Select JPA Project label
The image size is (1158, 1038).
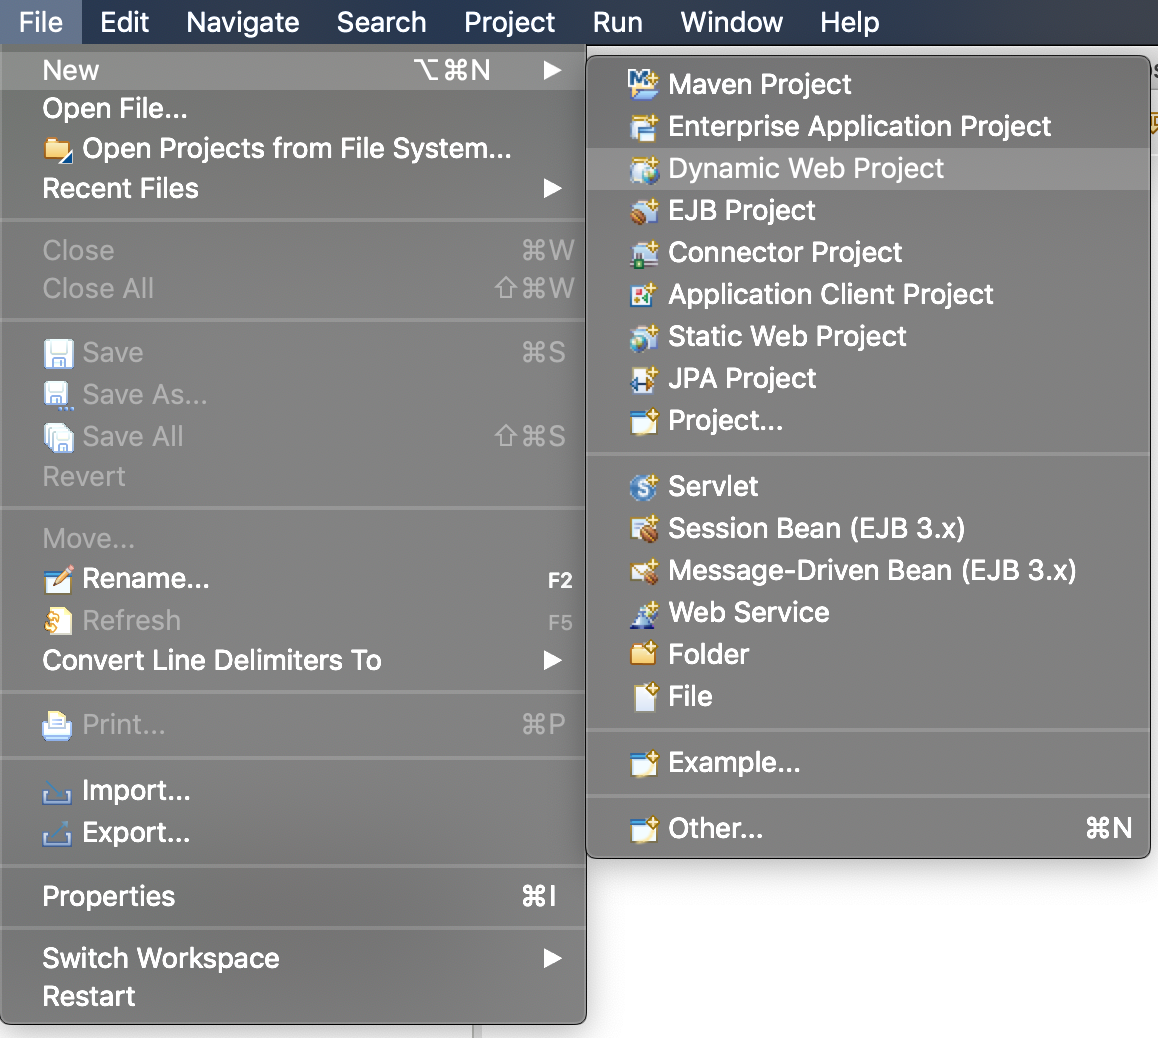pos(742,379)
